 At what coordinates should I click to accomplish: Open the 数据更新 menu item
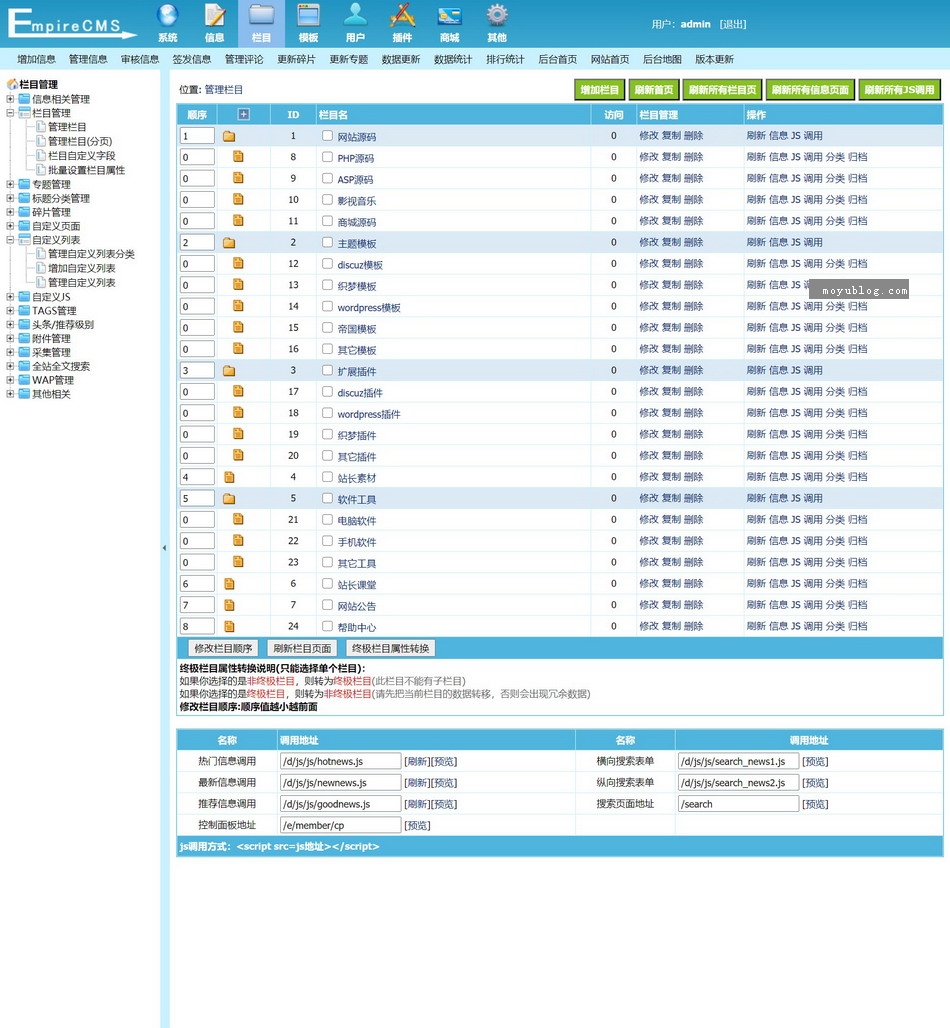401,59
